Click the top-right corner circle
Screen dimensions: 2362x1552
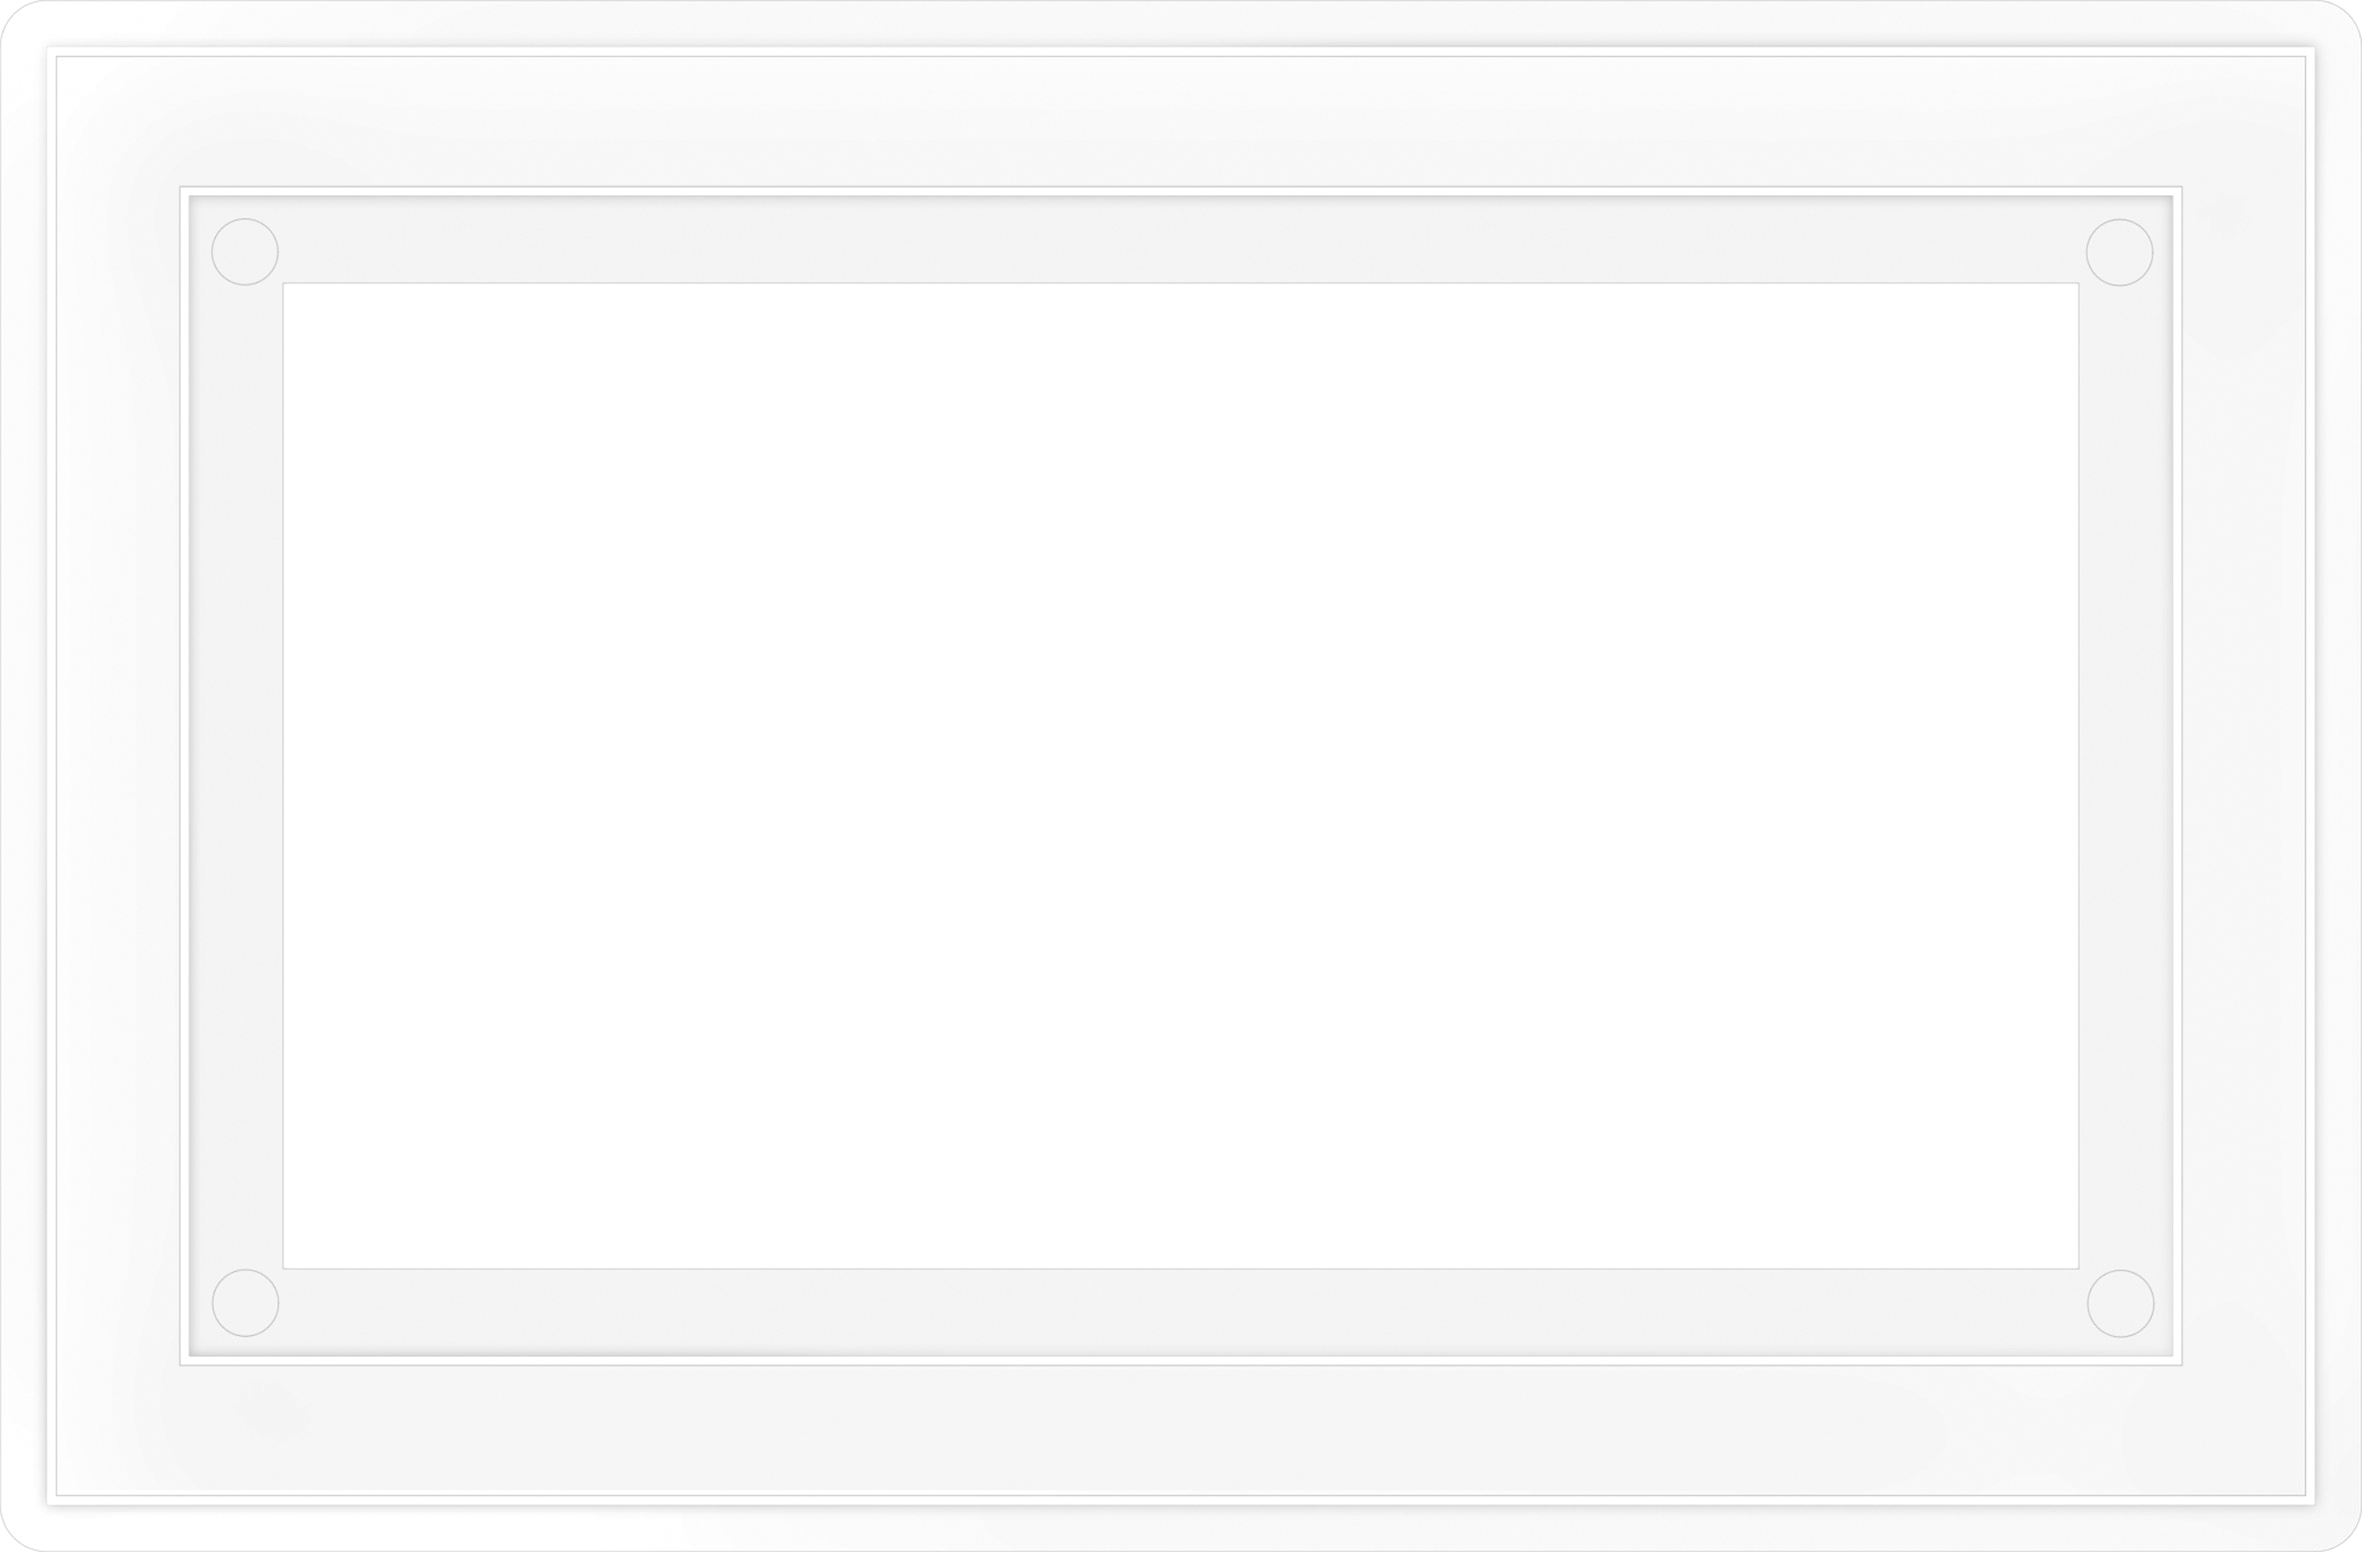coord(2119,253)
